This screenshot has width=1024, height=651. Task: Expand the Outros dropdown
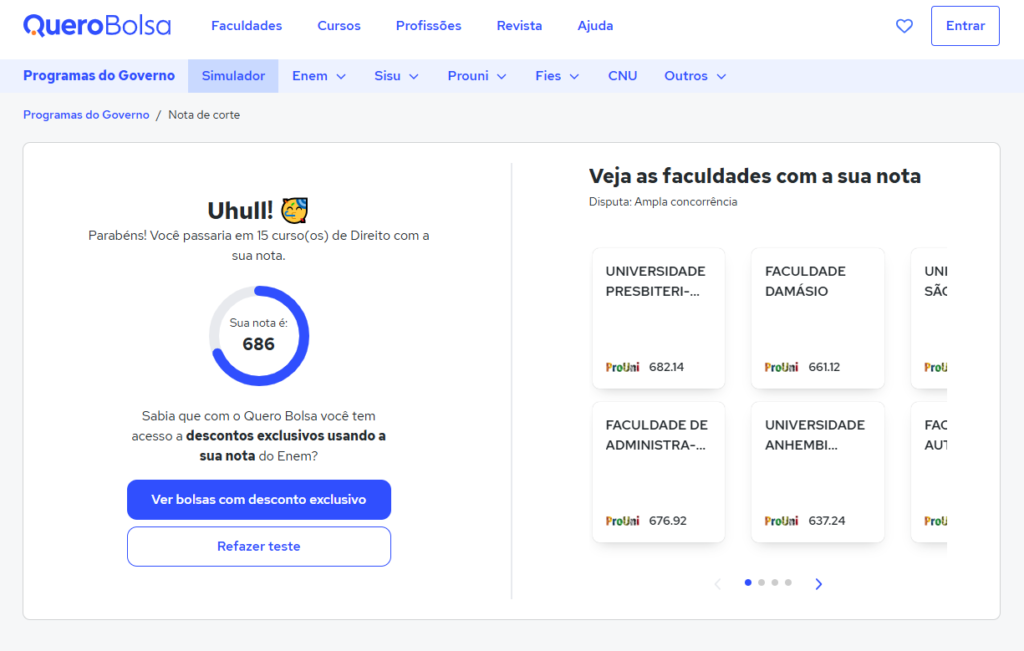[694, 75]
